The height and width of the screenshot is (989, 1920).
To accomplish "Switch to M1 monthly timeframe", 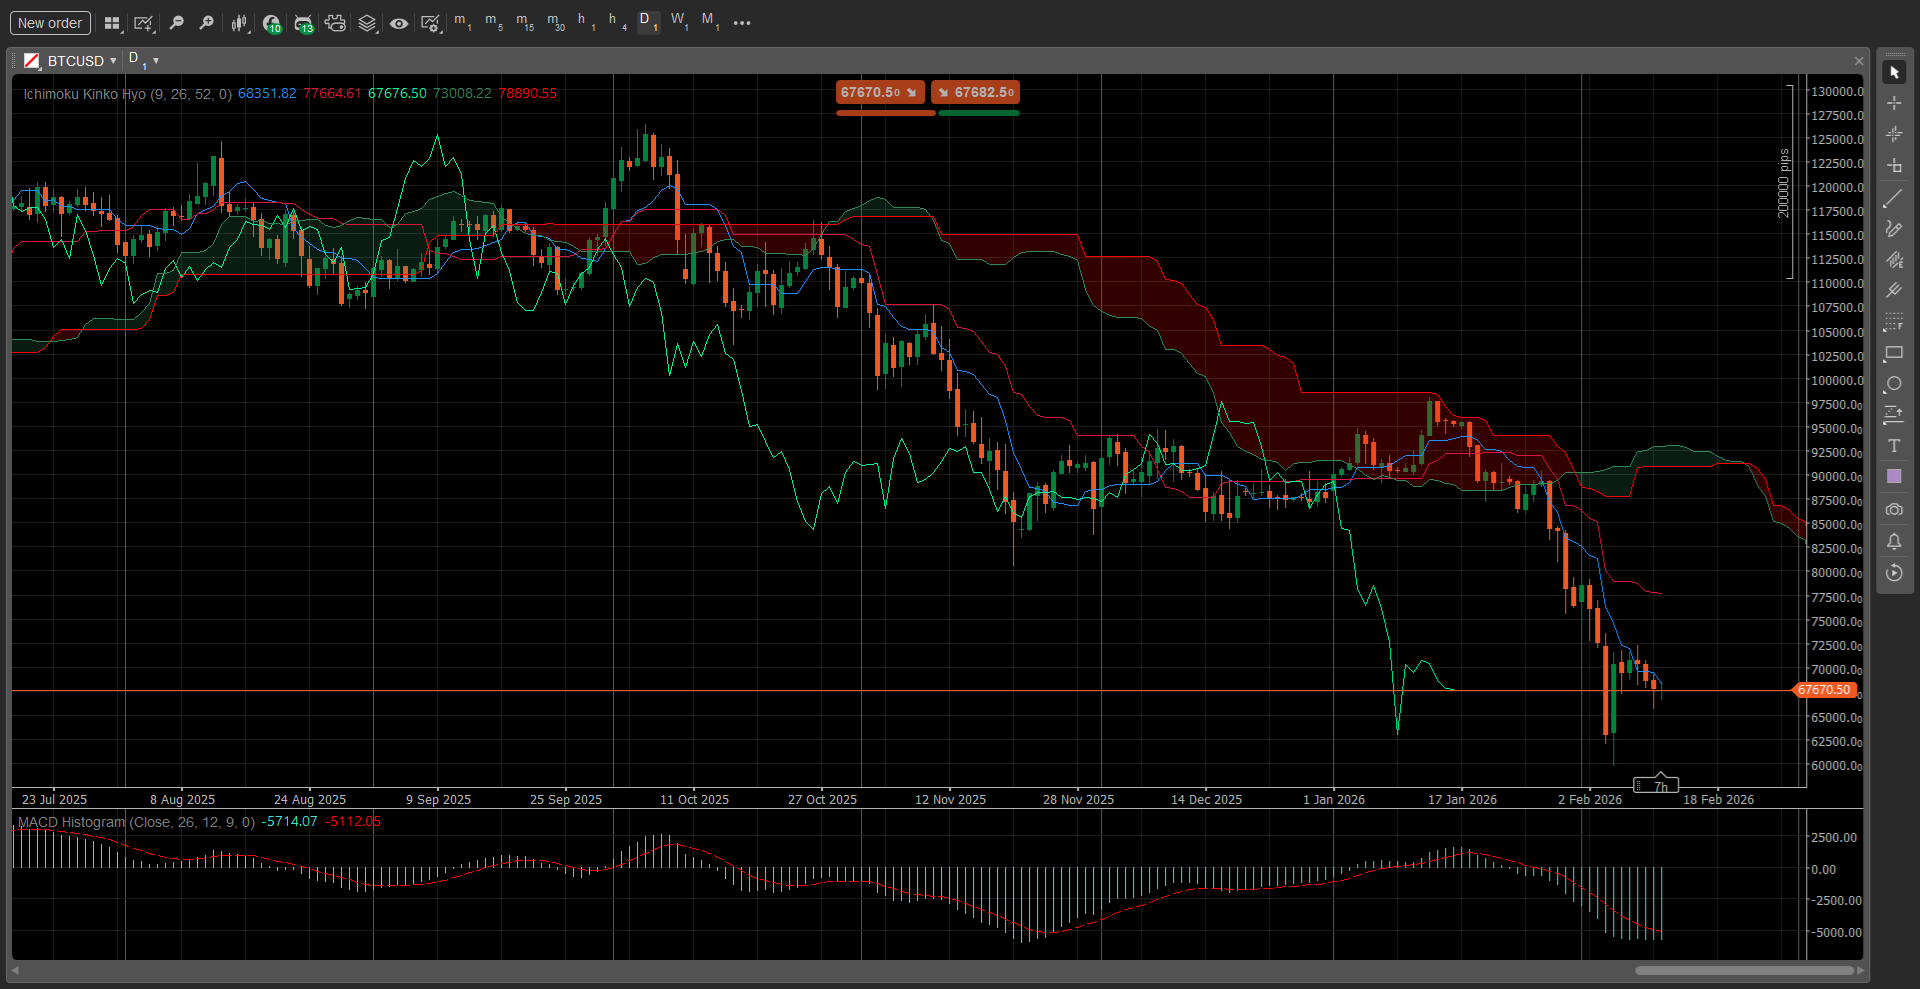I will click(710, 22).
